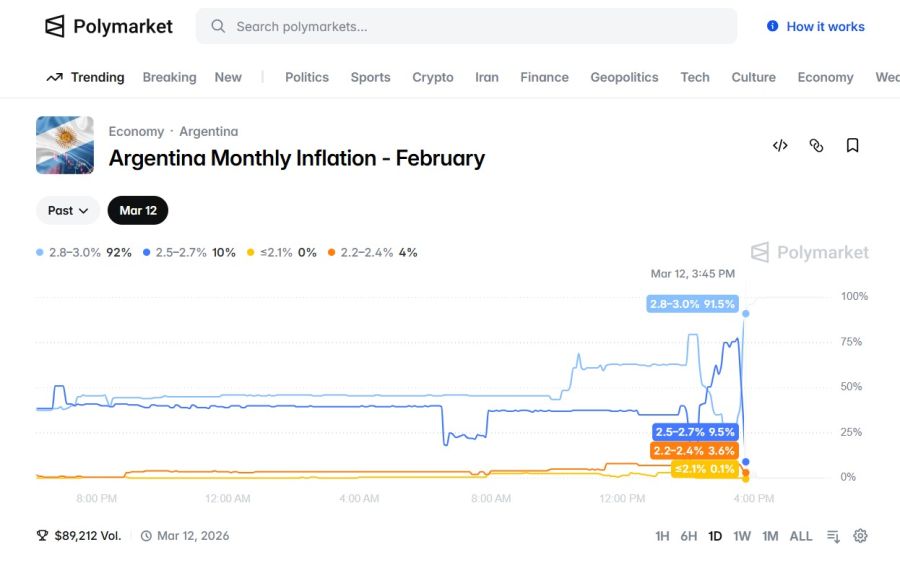Switch chart to 1W range

[x=741, y=536]
